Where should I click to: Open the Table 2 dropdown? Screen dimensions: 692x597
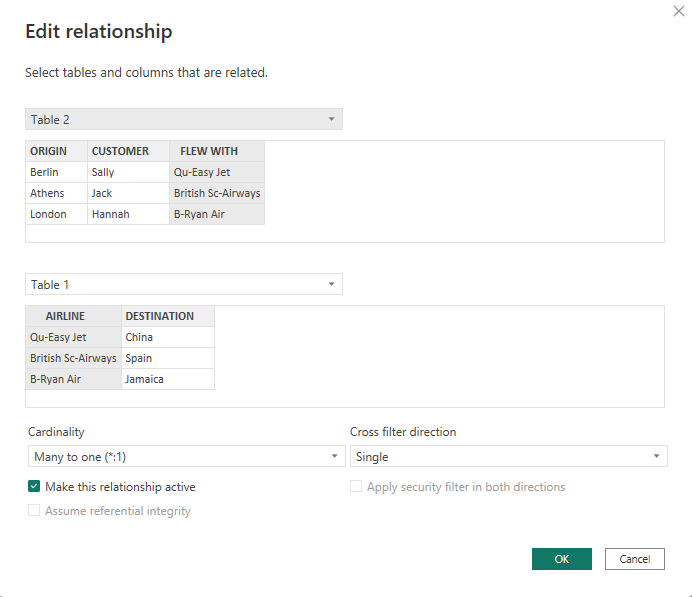183,120
